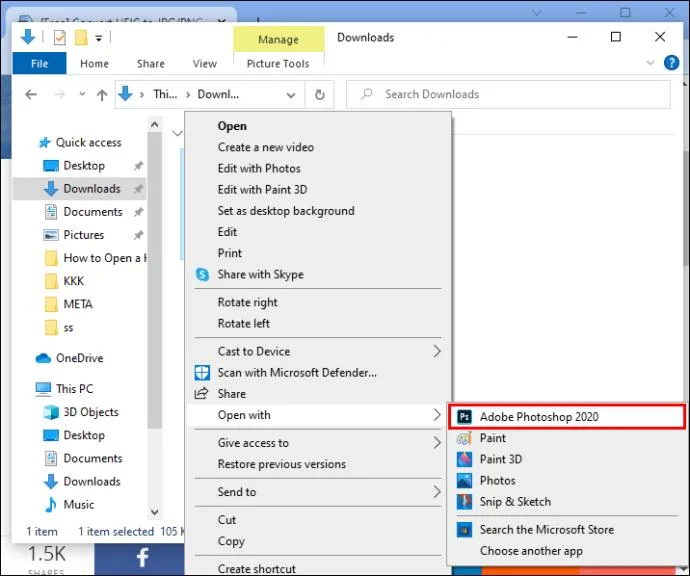Switch to the Home ribbon tab
The height and width of the screenshot is (576, 690).
click(x=94, y=63)
